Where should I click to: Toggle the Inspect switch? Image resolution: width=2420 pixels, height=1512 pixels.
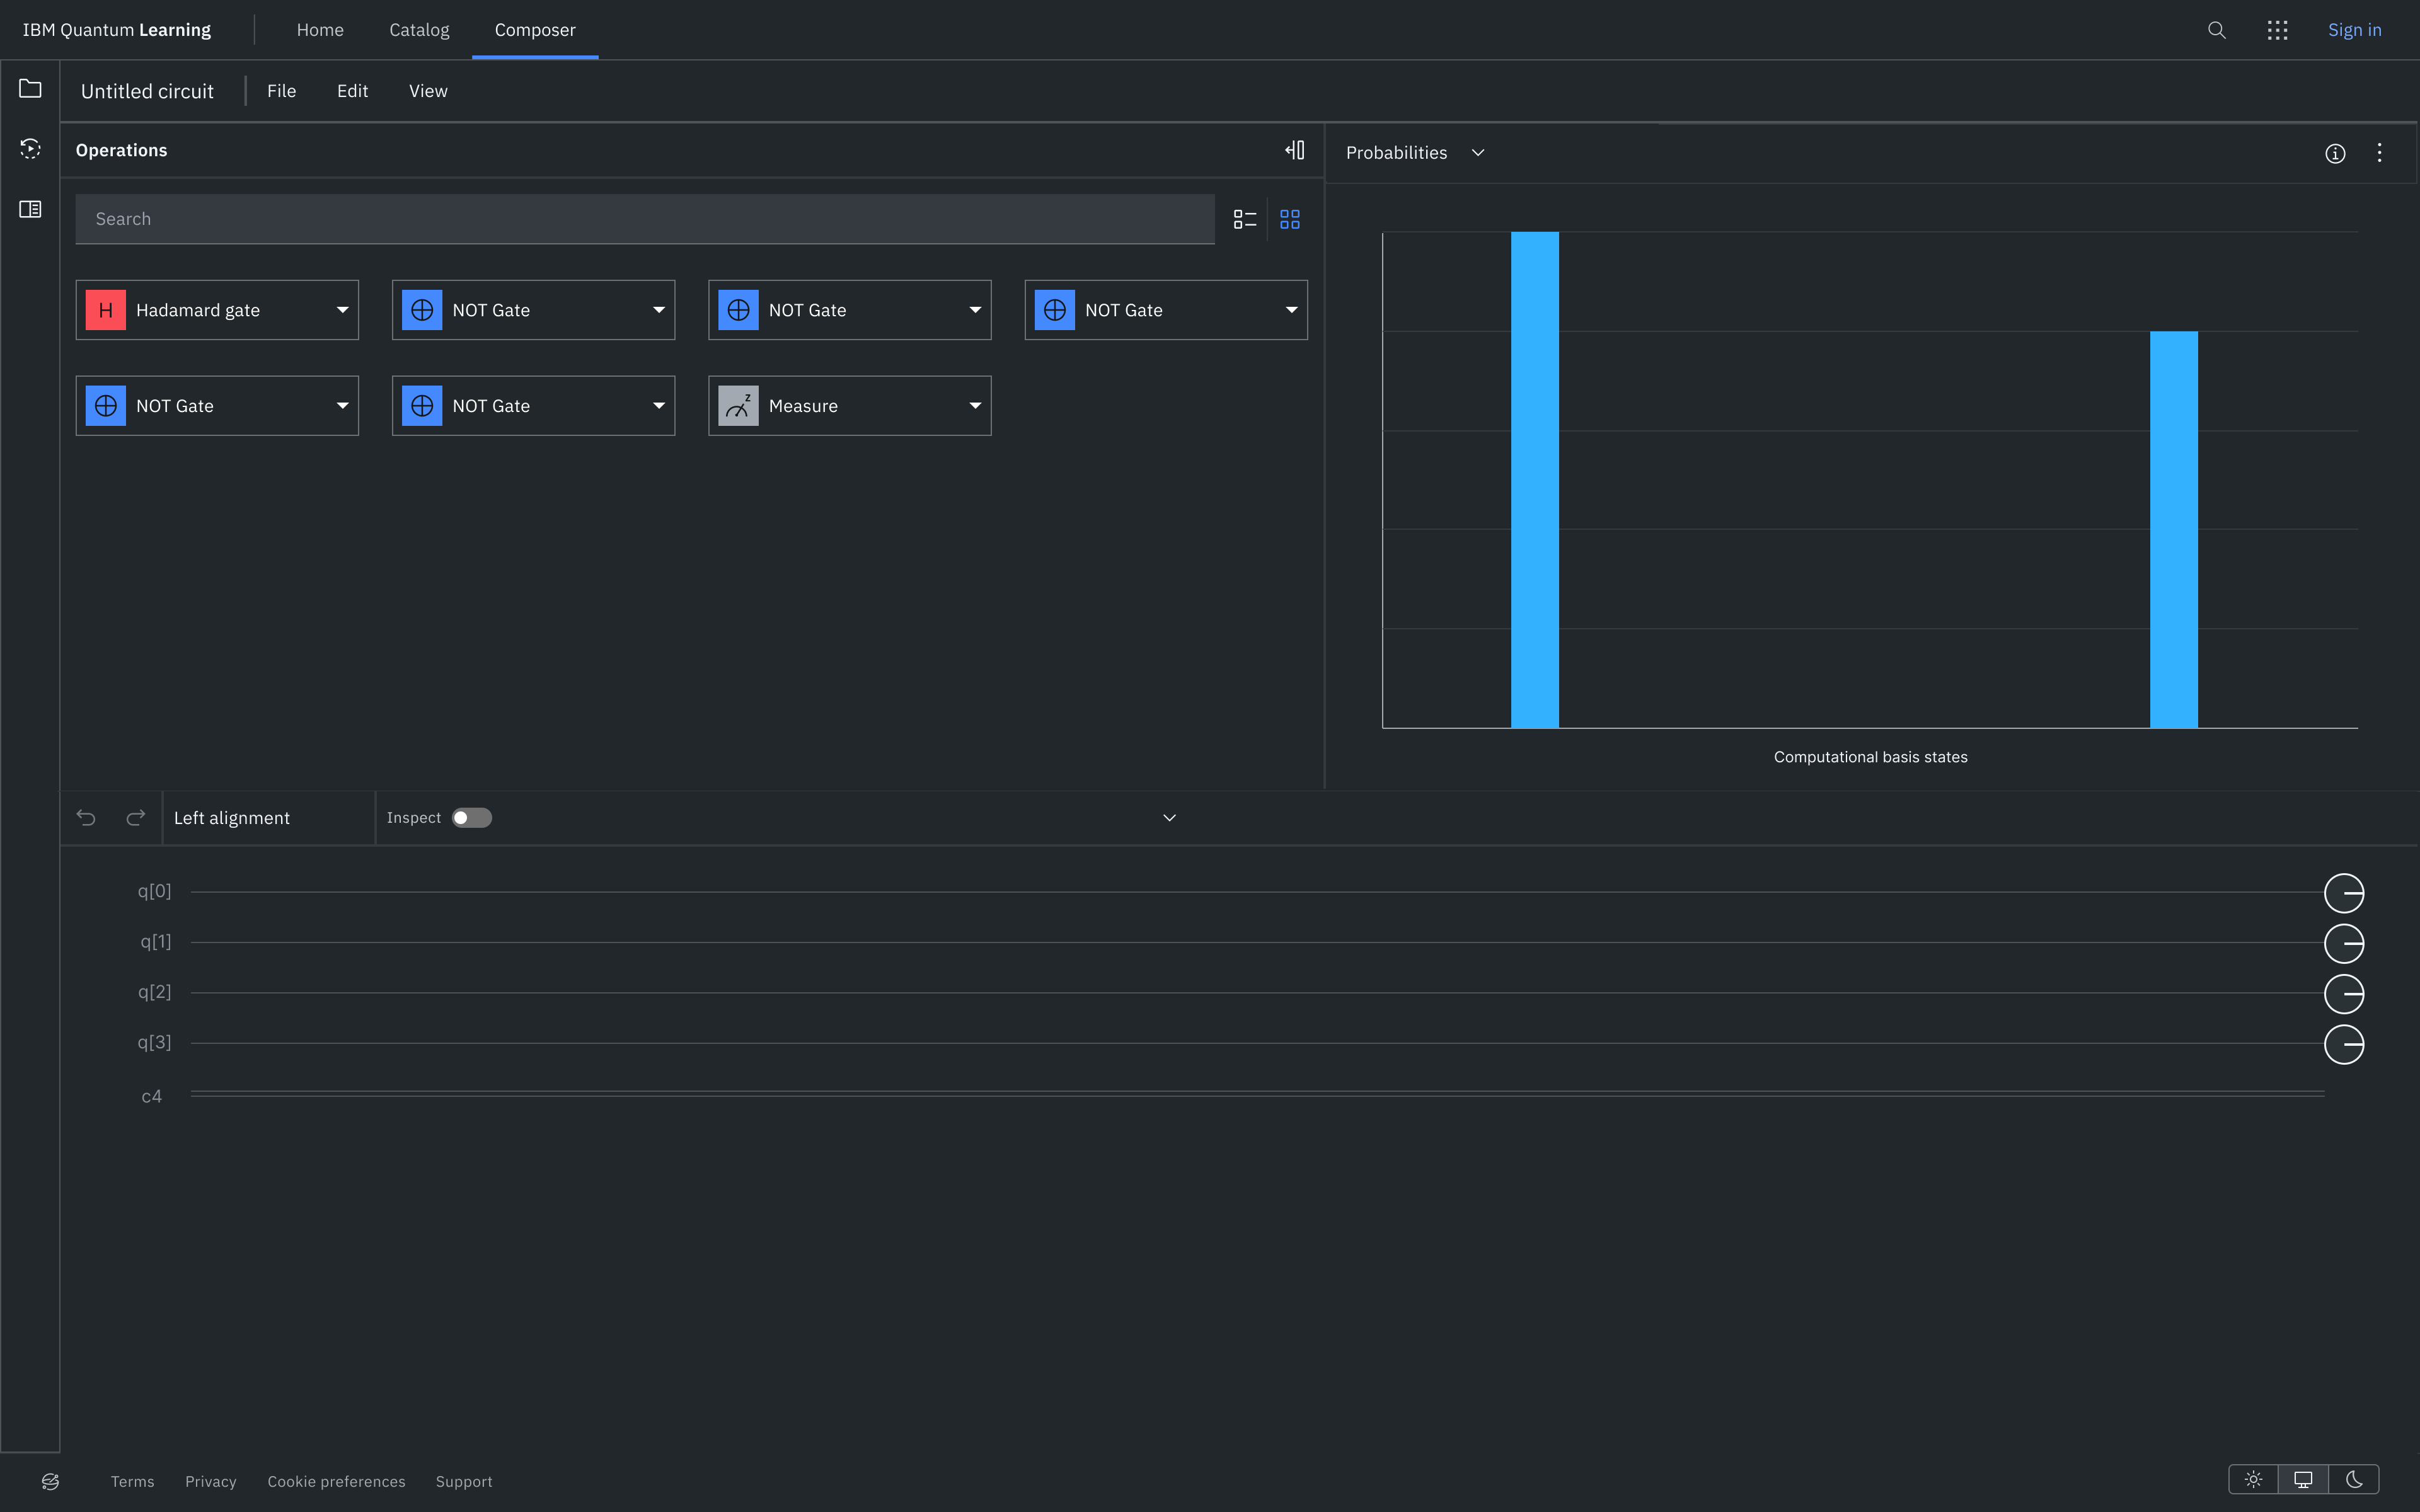[x=471, y=818]
